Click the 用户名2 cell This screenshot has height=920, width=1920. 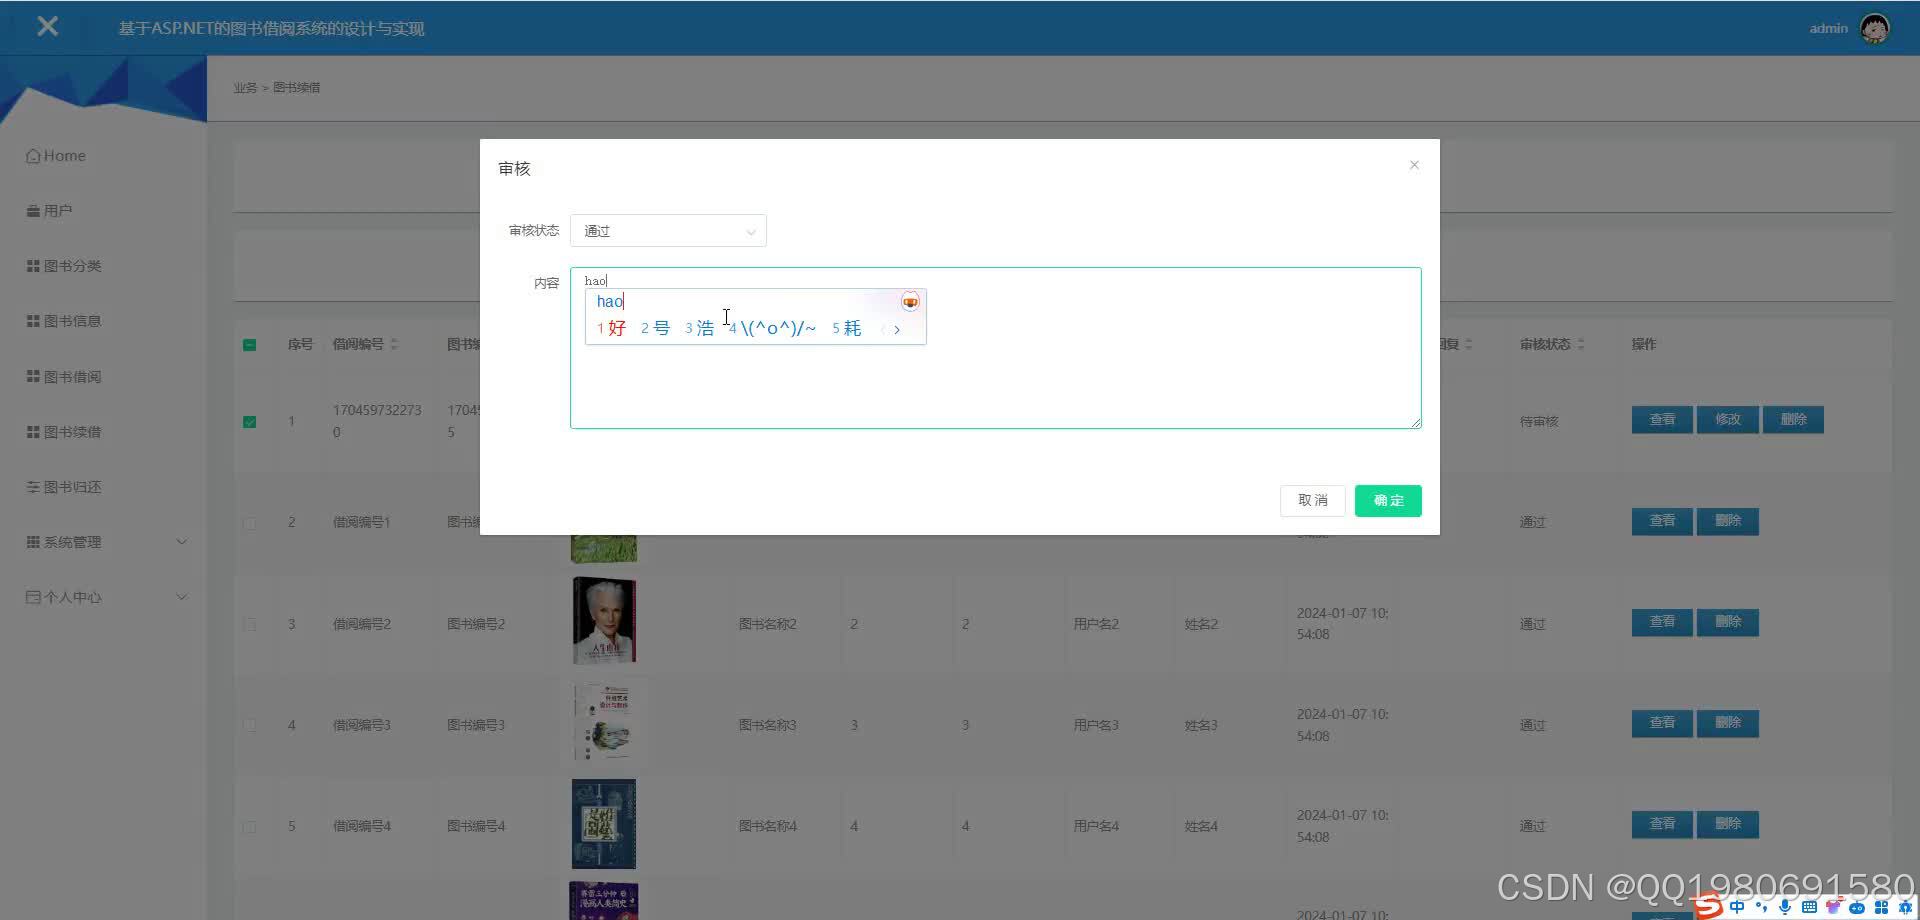click(1096, 624)
